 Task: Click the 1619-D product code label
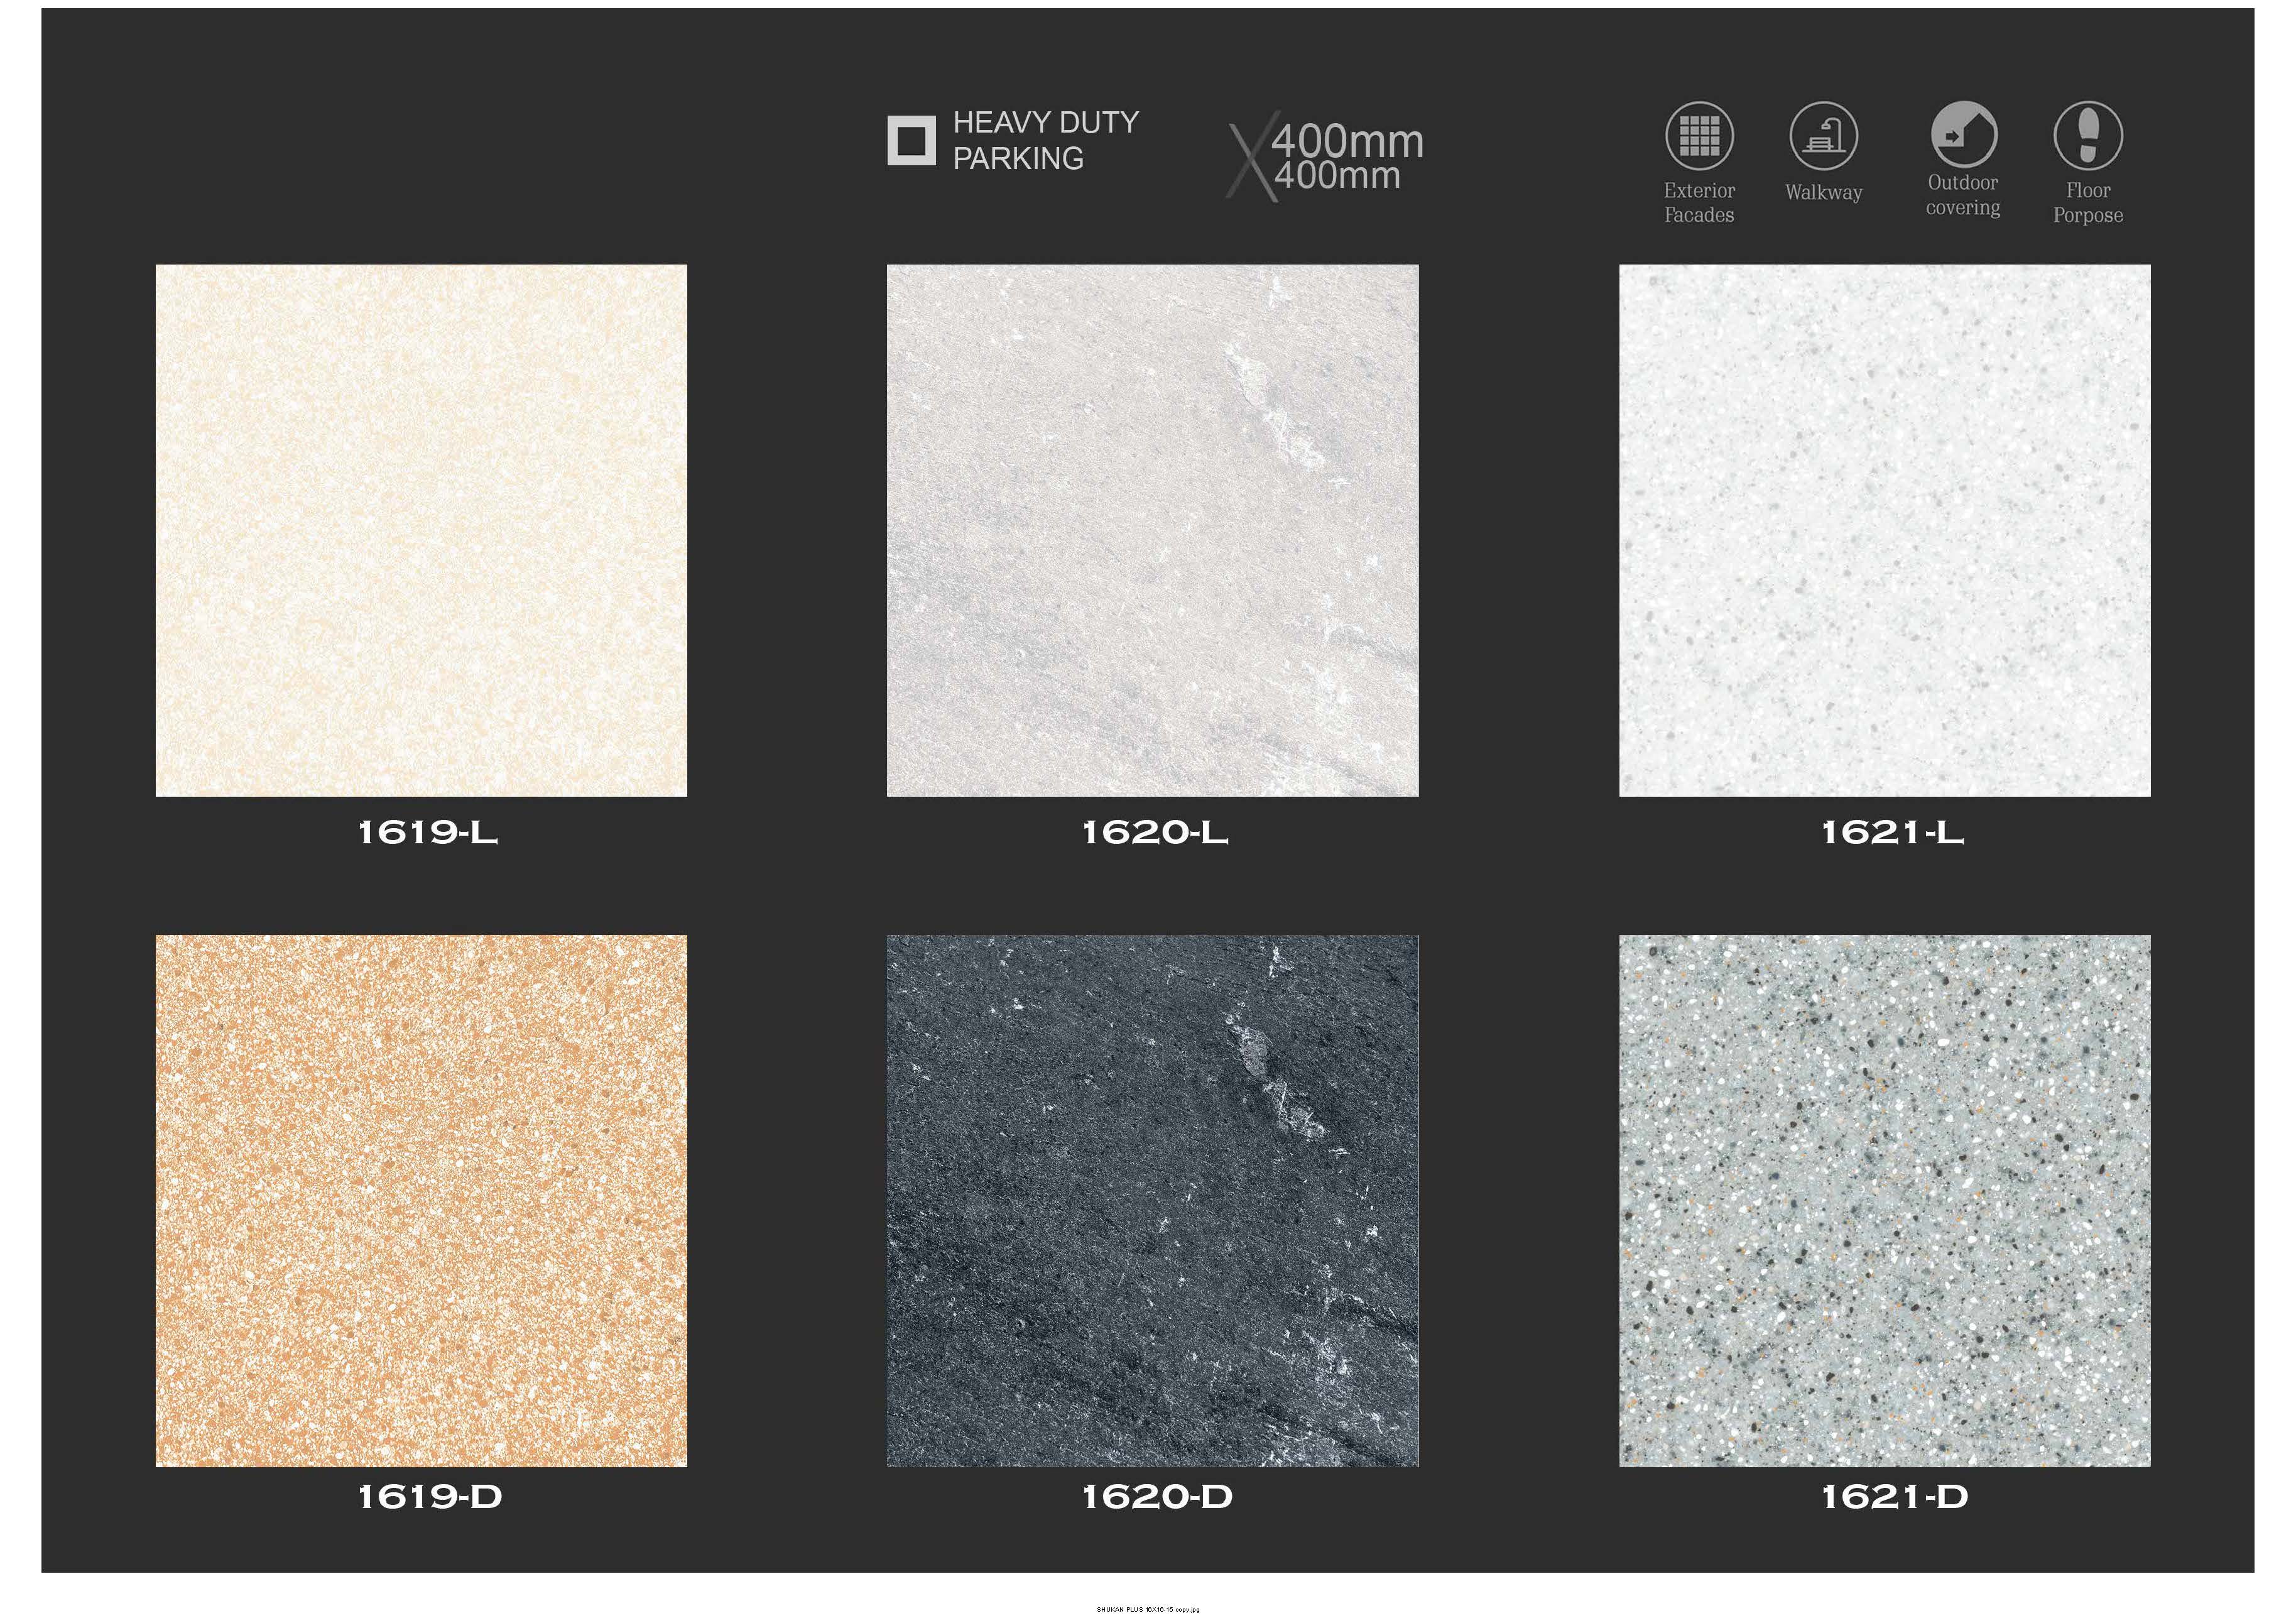pos(430,1496)
